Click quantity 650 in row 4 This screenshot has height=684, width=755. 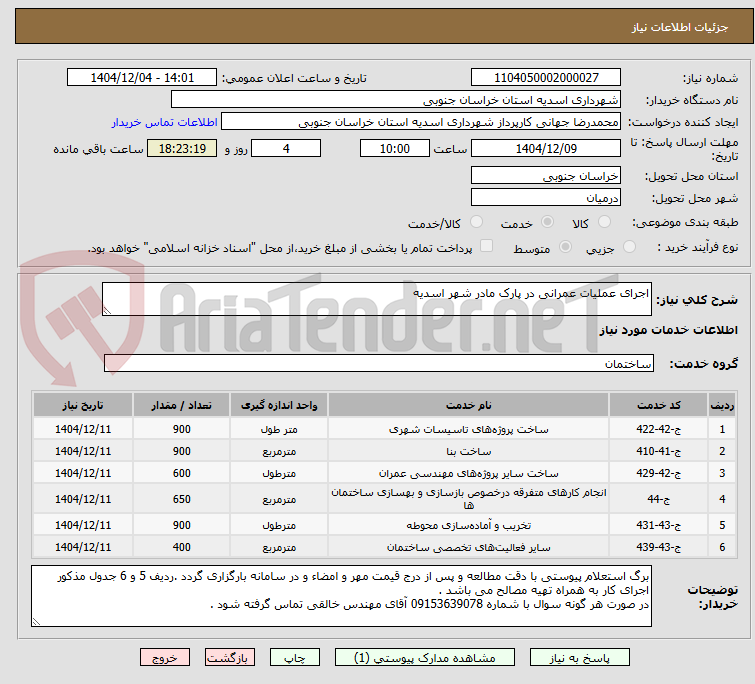click(x=182, y=499)
